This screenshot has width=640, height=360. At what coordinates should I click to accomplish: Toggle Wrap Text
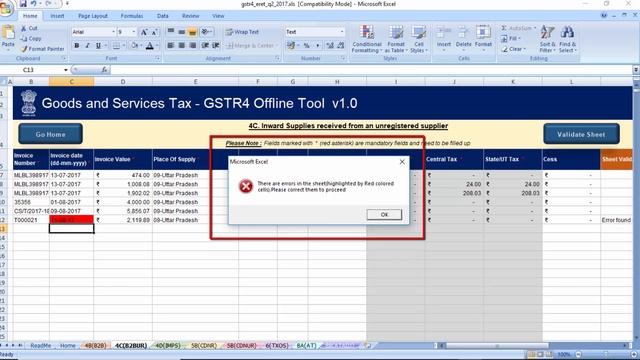242,31
